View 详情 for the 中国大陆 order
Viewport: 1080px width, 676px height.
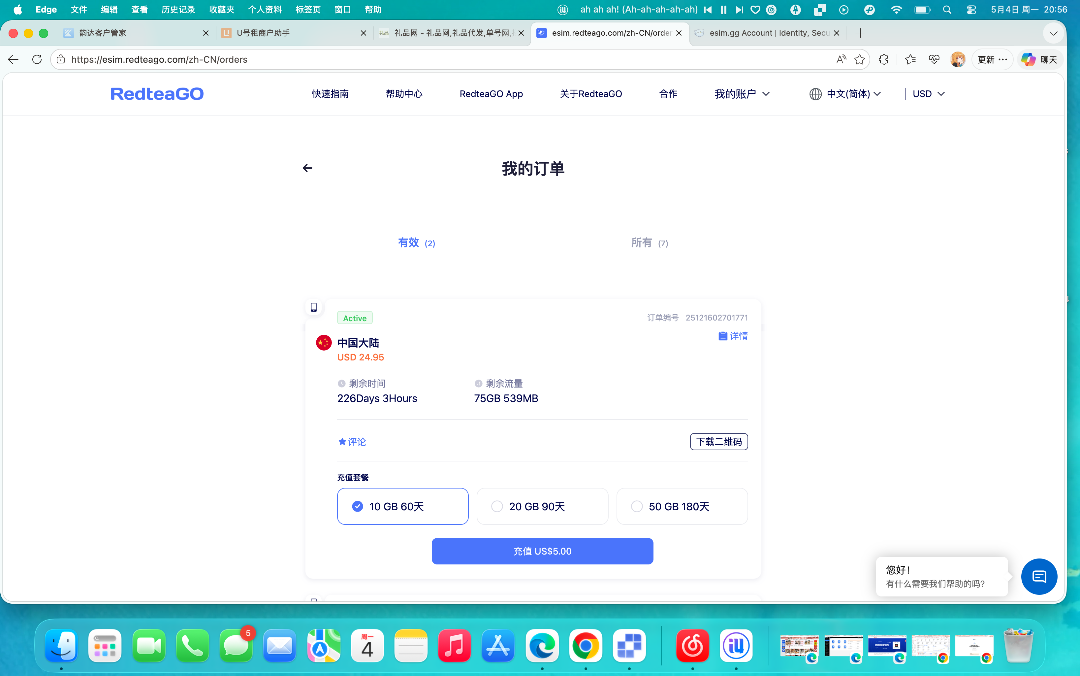(733, 336)
